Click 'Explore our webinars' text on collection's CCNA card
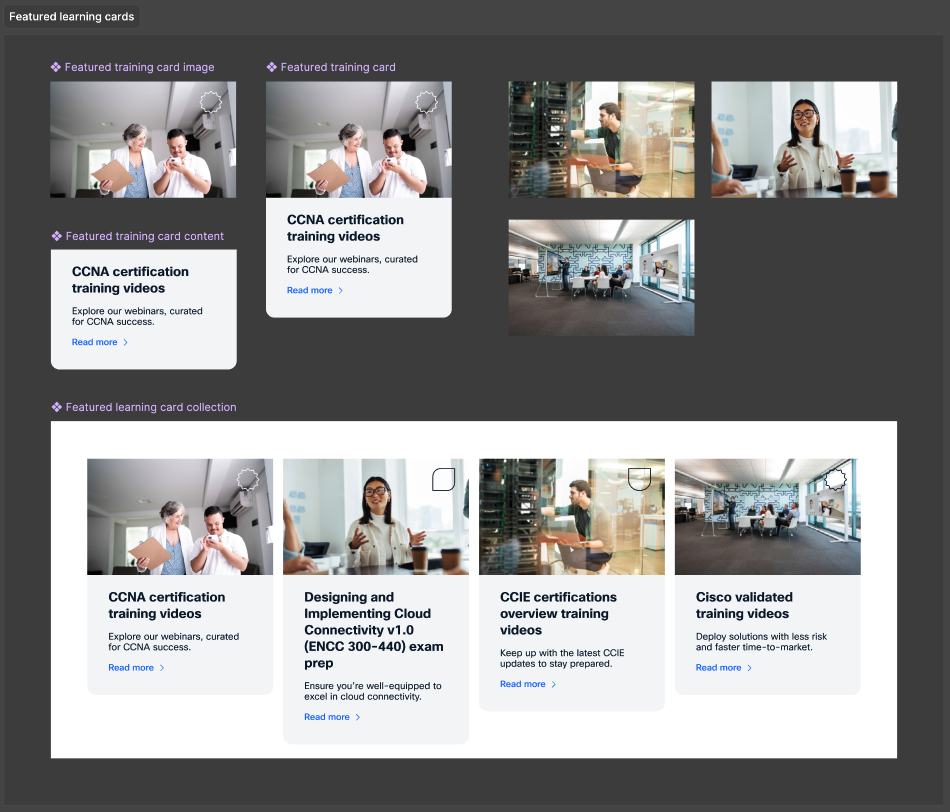The height and width of the screenshot is (812, 950). [173, 642]
